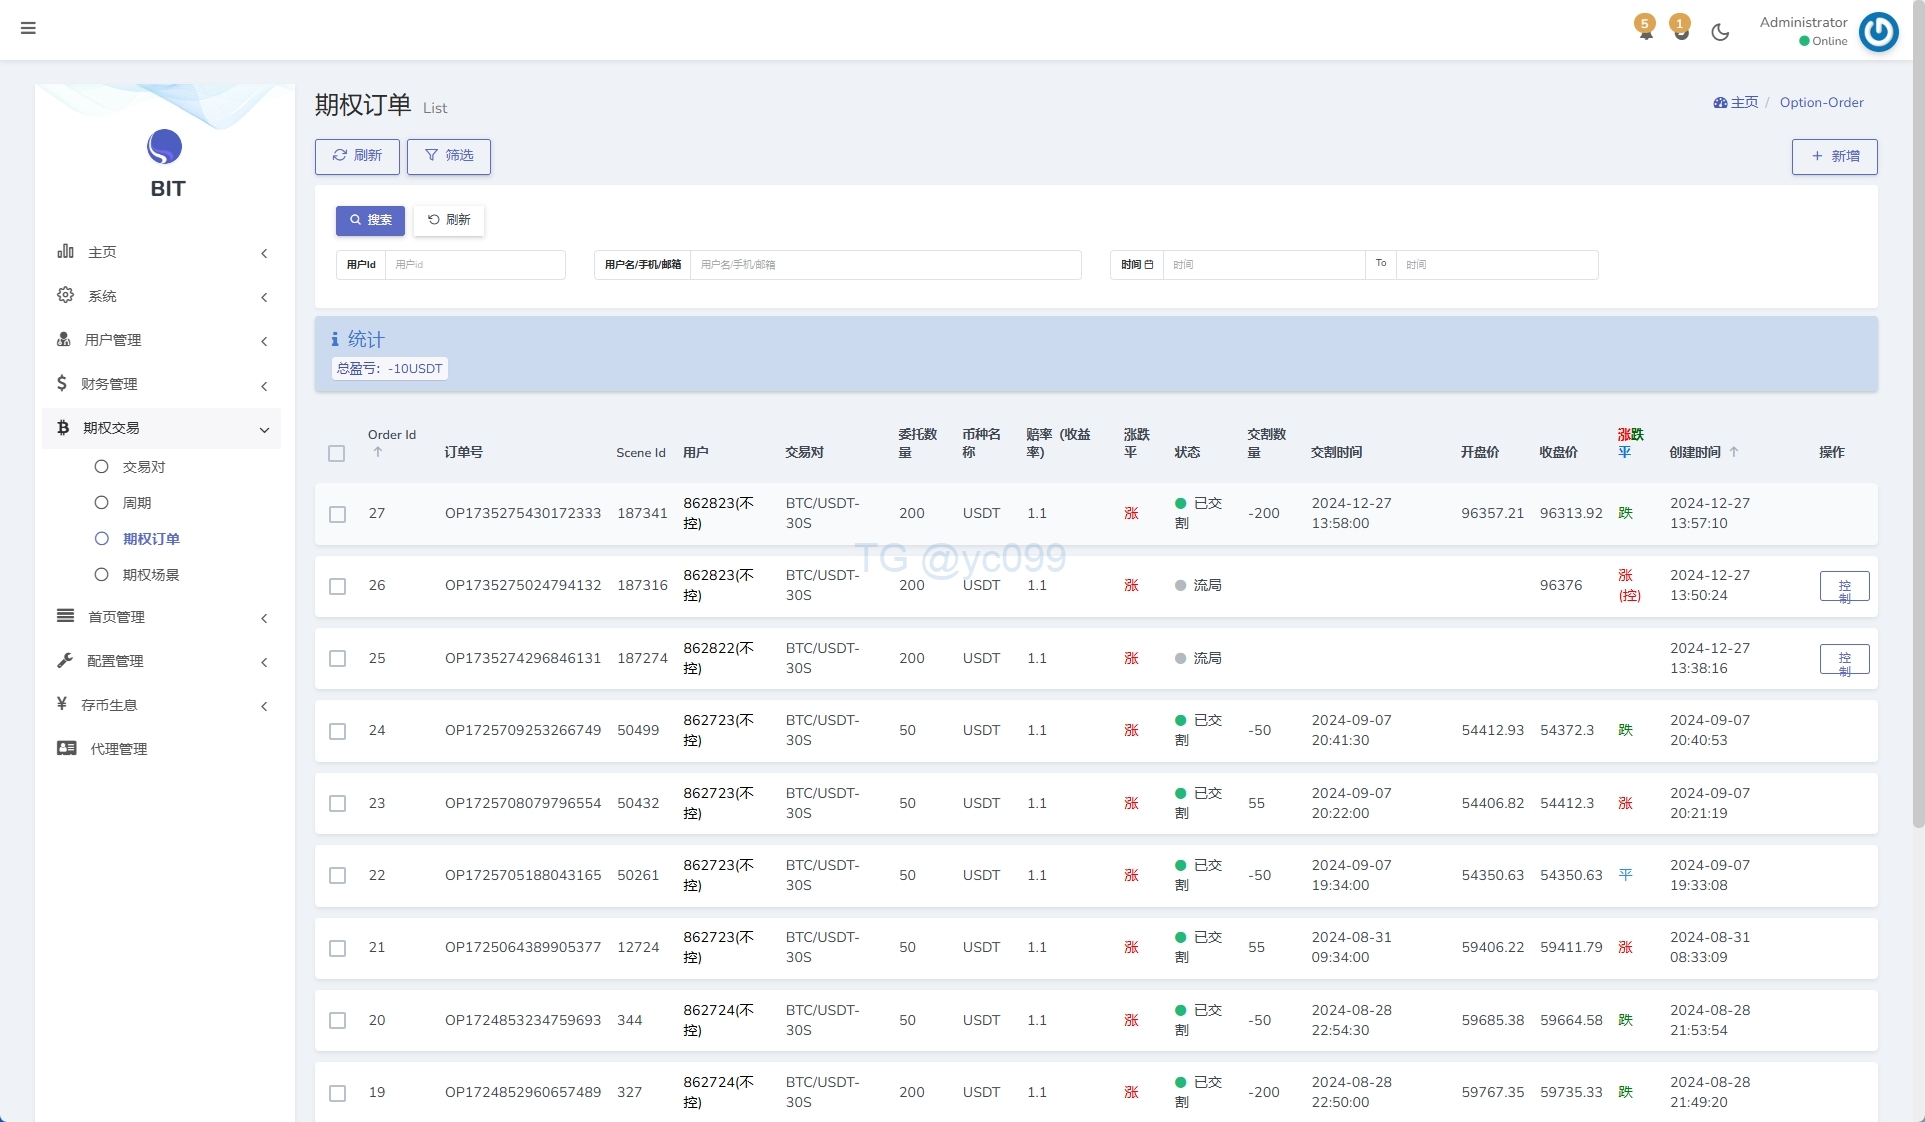
Task: Click the 新增 button to add order
Action: tap(1834, 157)
